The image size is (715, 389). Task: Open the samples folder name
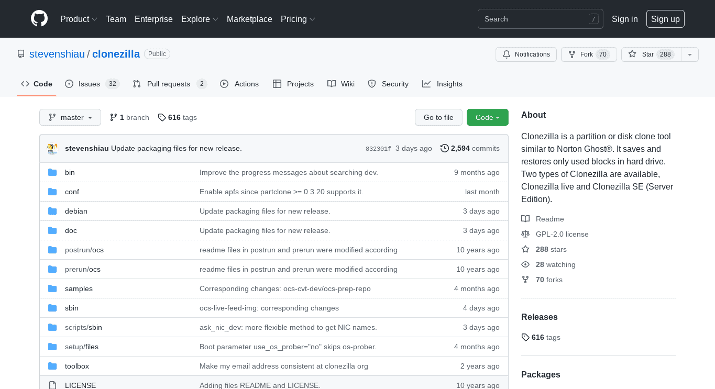pyautogui.click(x=78, y=289)
